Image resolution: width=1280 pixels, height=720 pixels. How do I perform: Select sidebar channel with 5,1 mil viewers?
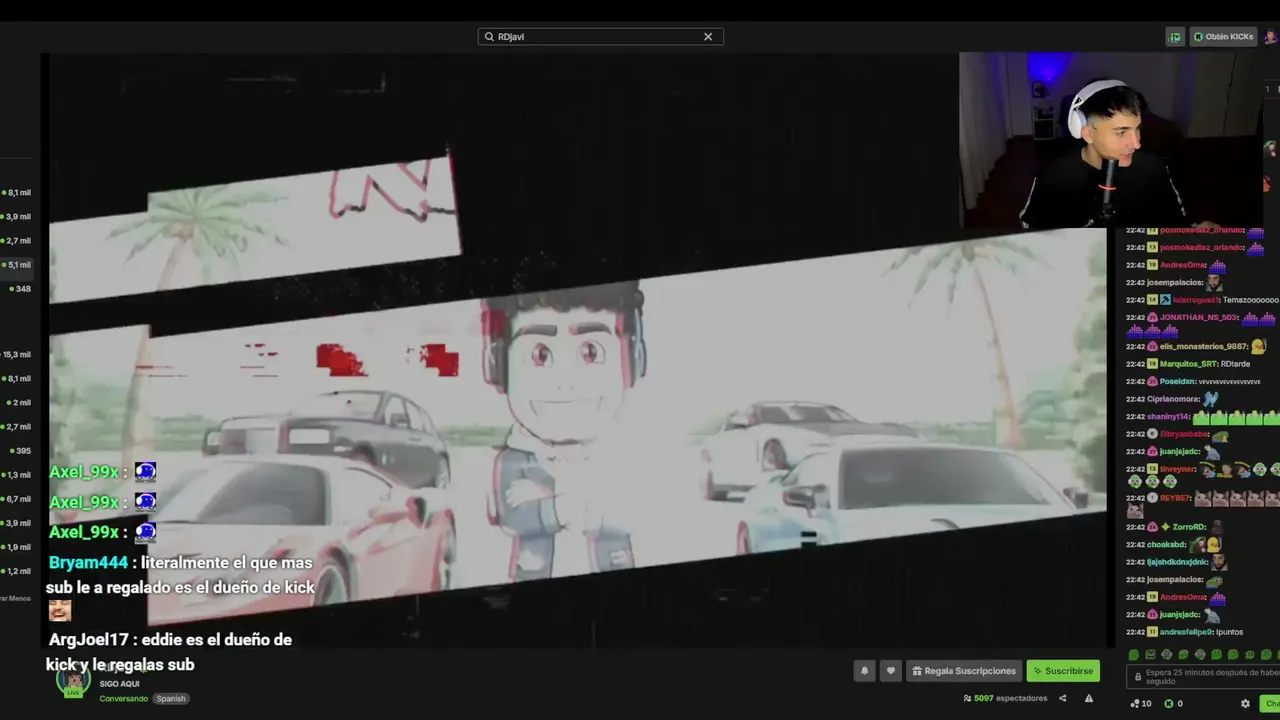coord(17,265)
